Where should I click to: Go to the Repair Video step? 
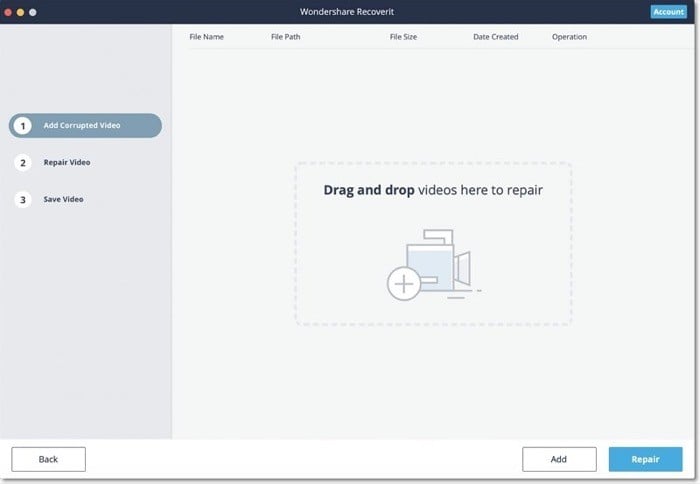[67, 163]
